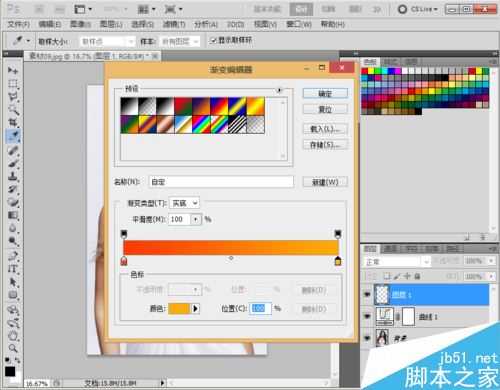Viewport: 500px width, 390px height.
Task: Click the Load (L) button
Action: tap(325, 129)
